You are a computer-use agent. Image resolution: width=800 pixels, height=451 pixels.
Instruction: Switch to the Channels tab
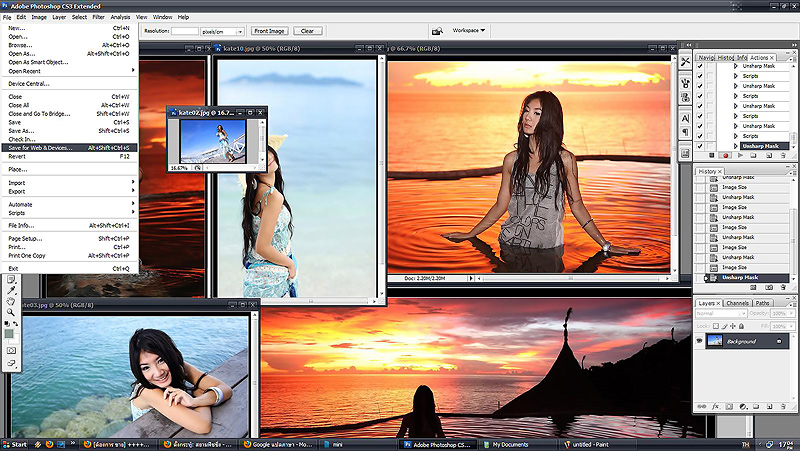tap(737, 303)
